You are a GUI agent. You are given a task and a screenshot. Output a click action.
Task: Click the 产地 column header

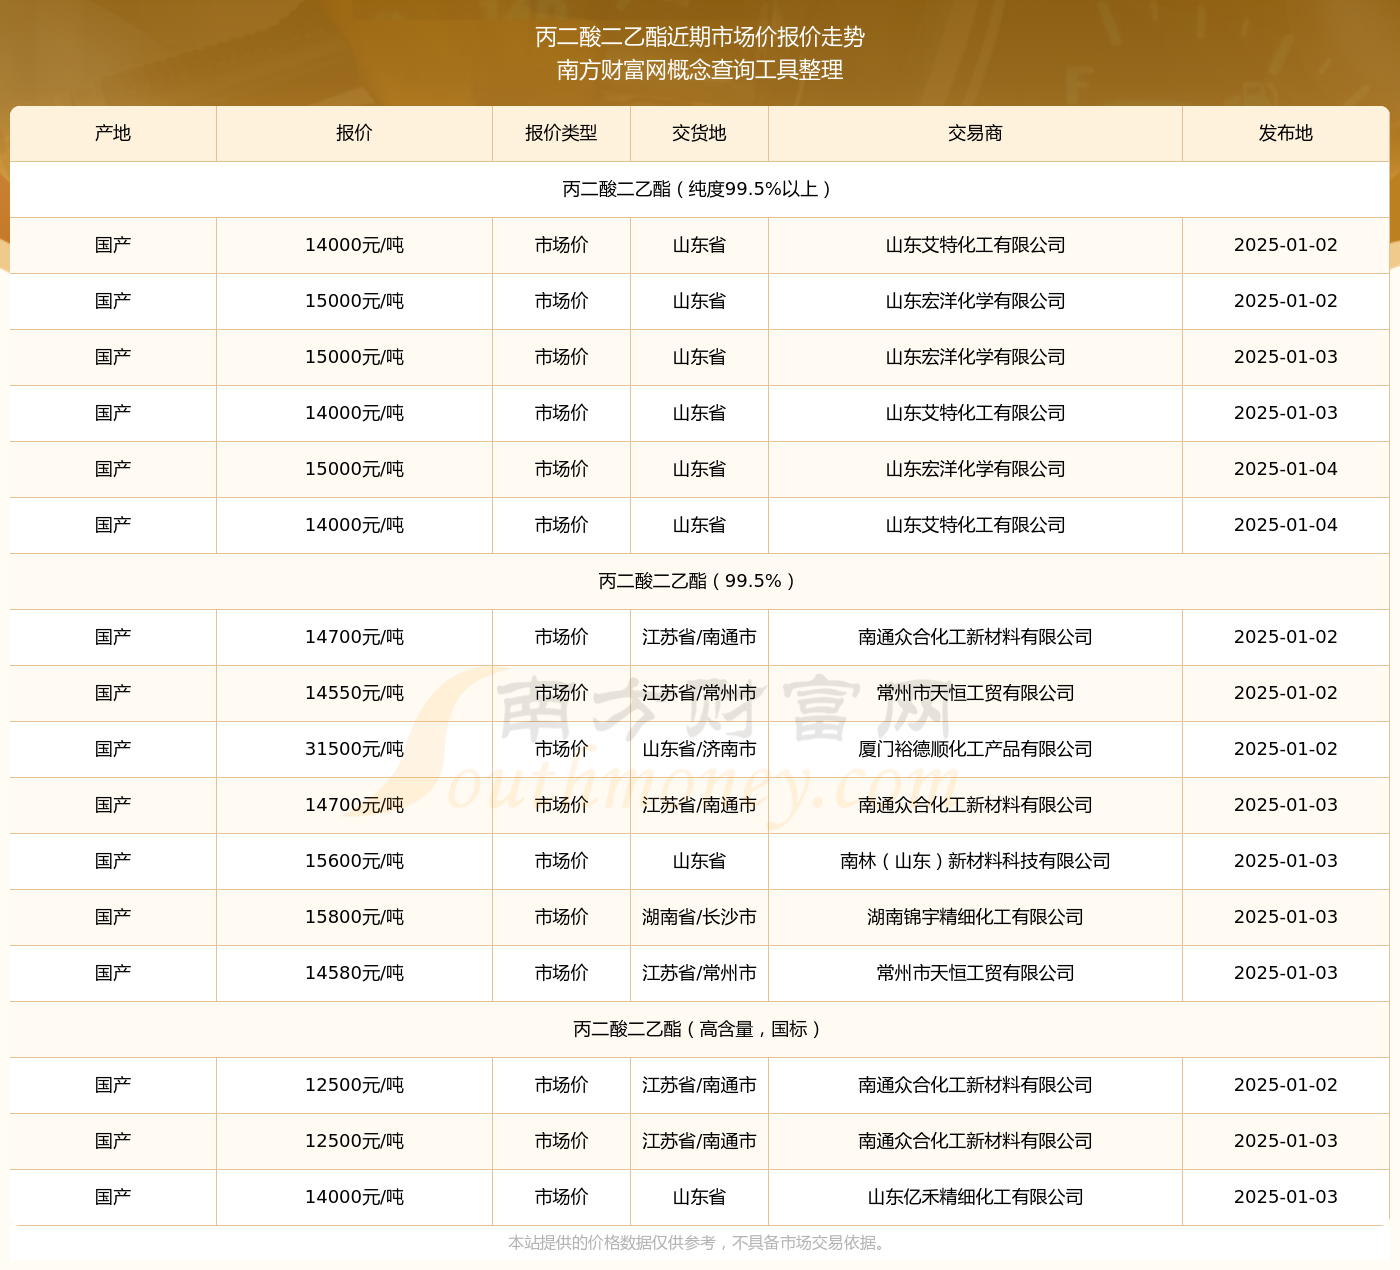coord(113,133)
